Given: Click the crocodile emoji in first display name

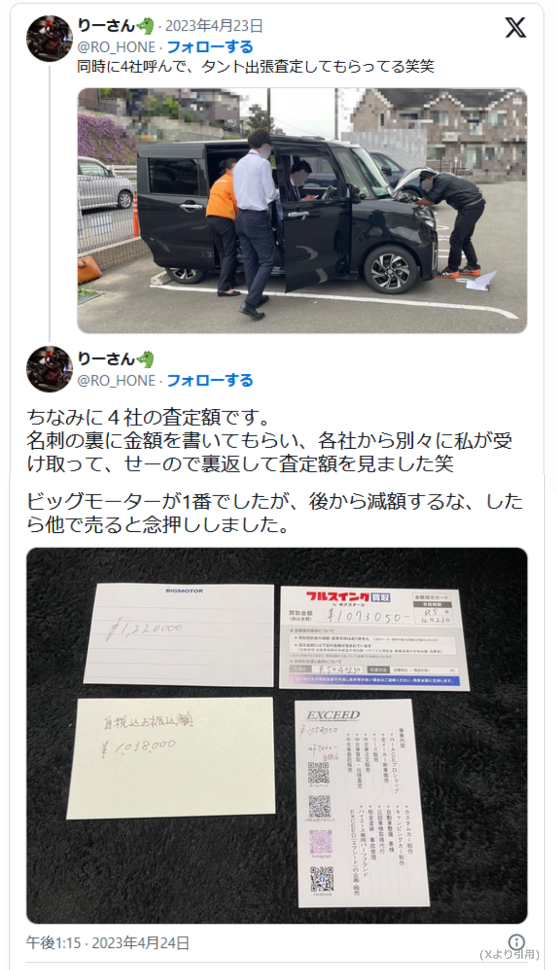Looking at the screenshot, I should (145, 26).
